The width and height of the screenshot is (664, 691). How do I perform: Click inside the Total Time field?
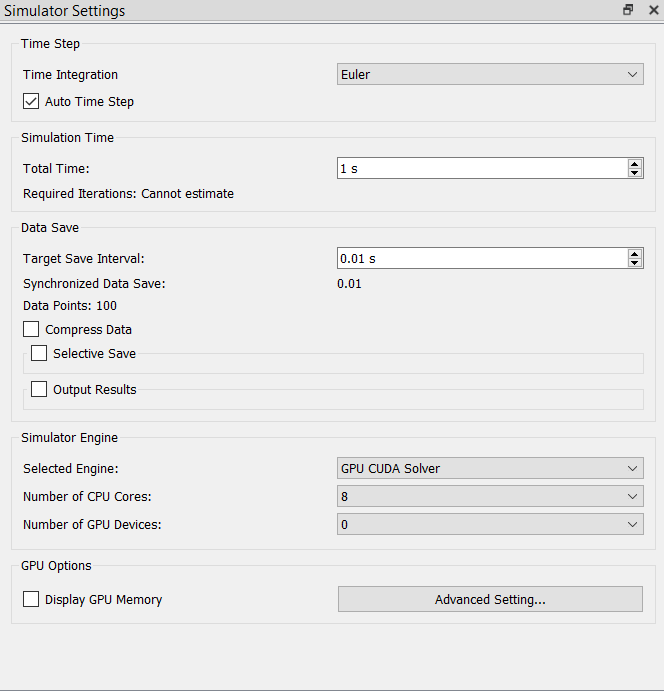480,169
